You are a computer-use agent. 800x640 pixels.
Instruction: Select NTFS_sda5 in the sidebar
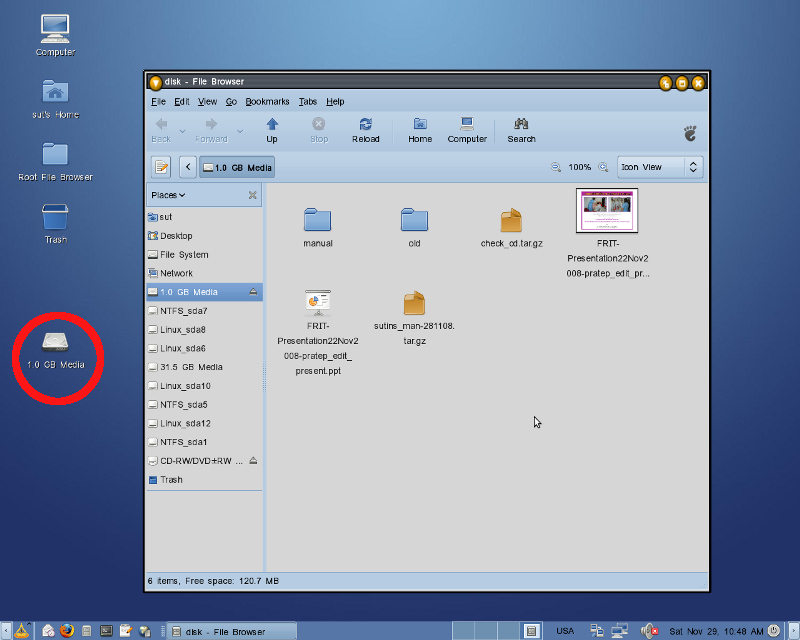click(x=204, y=405)
